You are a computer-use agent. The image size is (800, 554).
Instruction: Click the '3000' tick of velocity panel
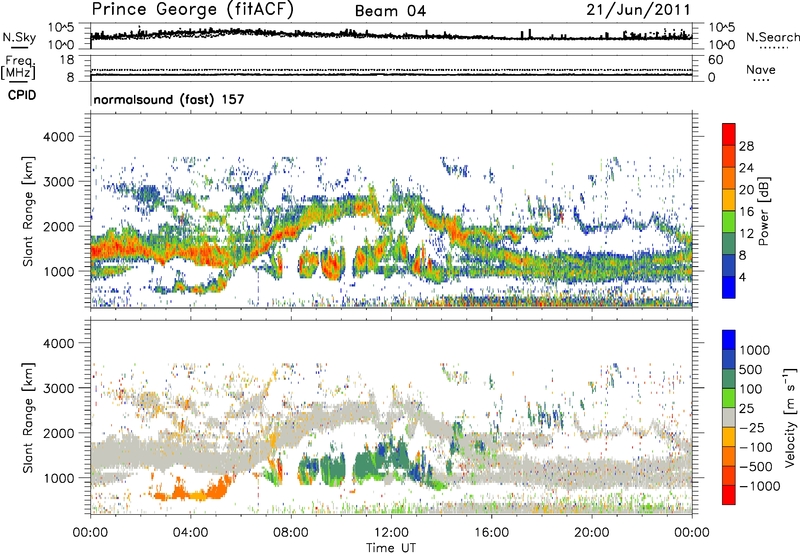59,388
